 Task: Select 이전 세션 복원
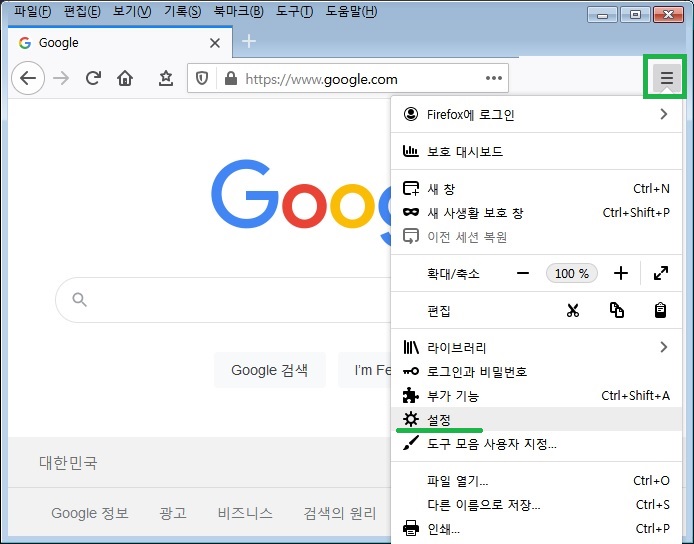pyautogui.click(x=536, y=237)
